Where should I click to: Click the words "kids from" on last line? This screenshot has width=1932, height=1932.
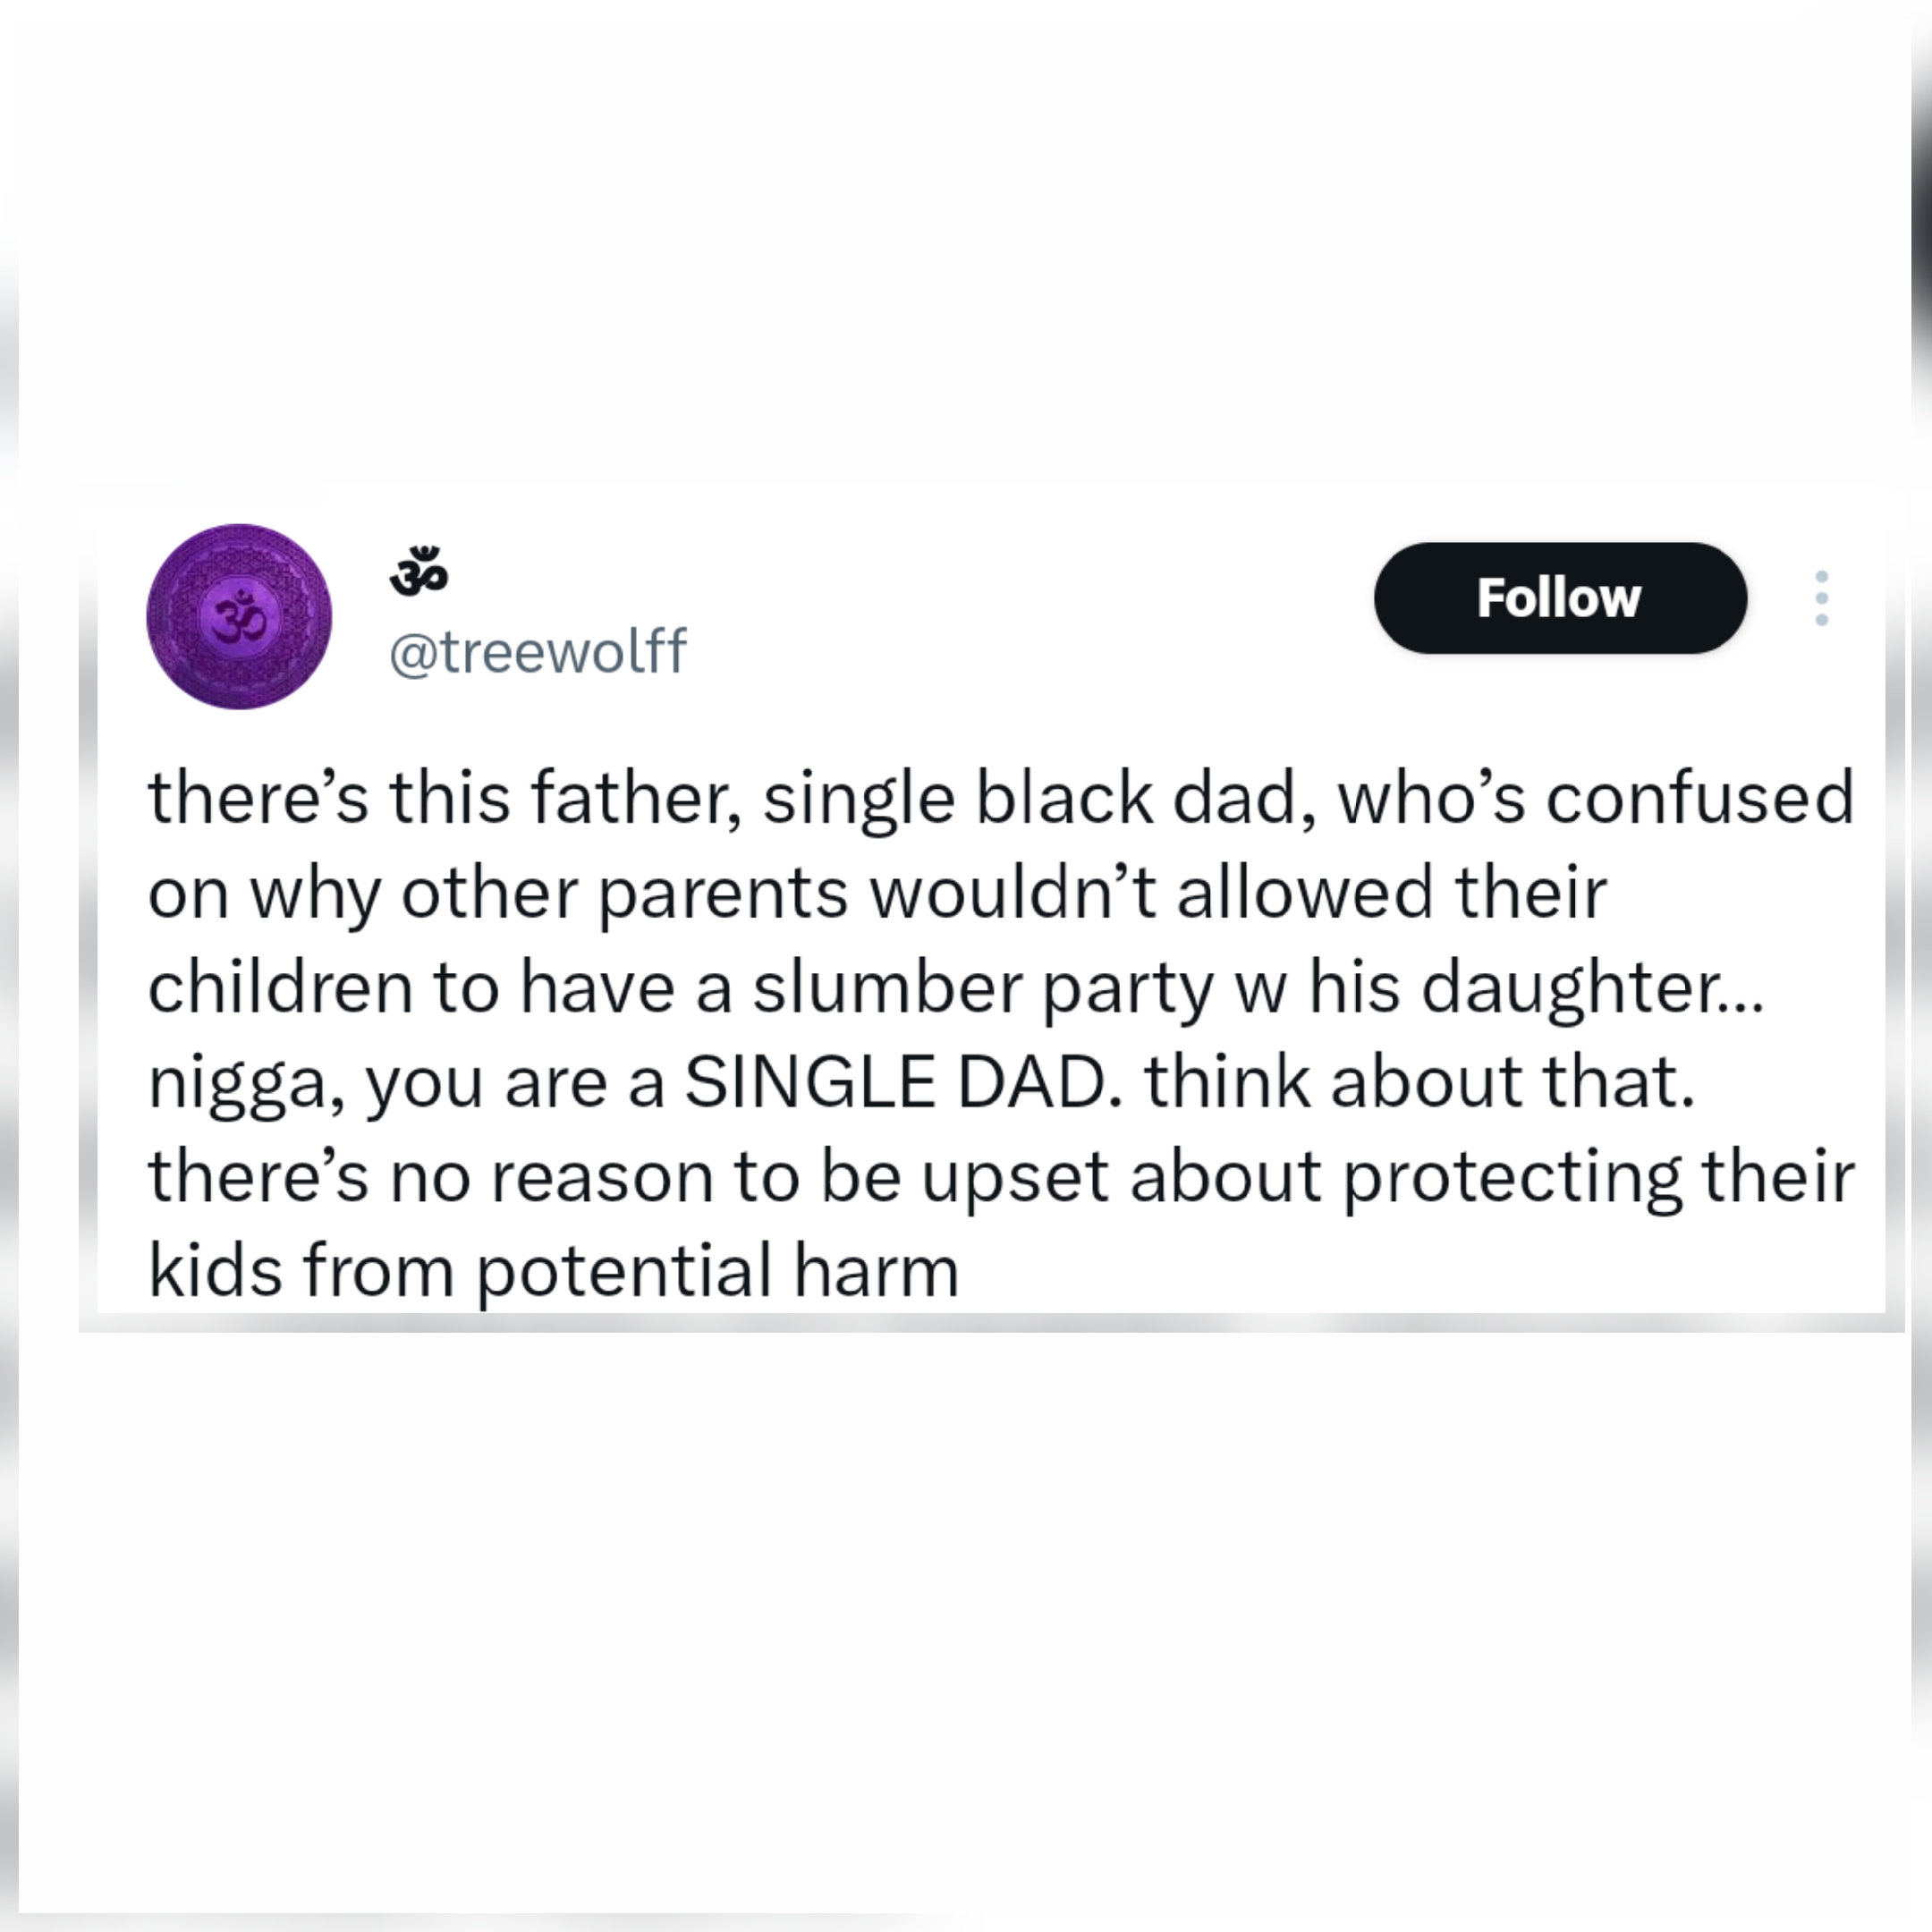click(x=301, y=1271)
